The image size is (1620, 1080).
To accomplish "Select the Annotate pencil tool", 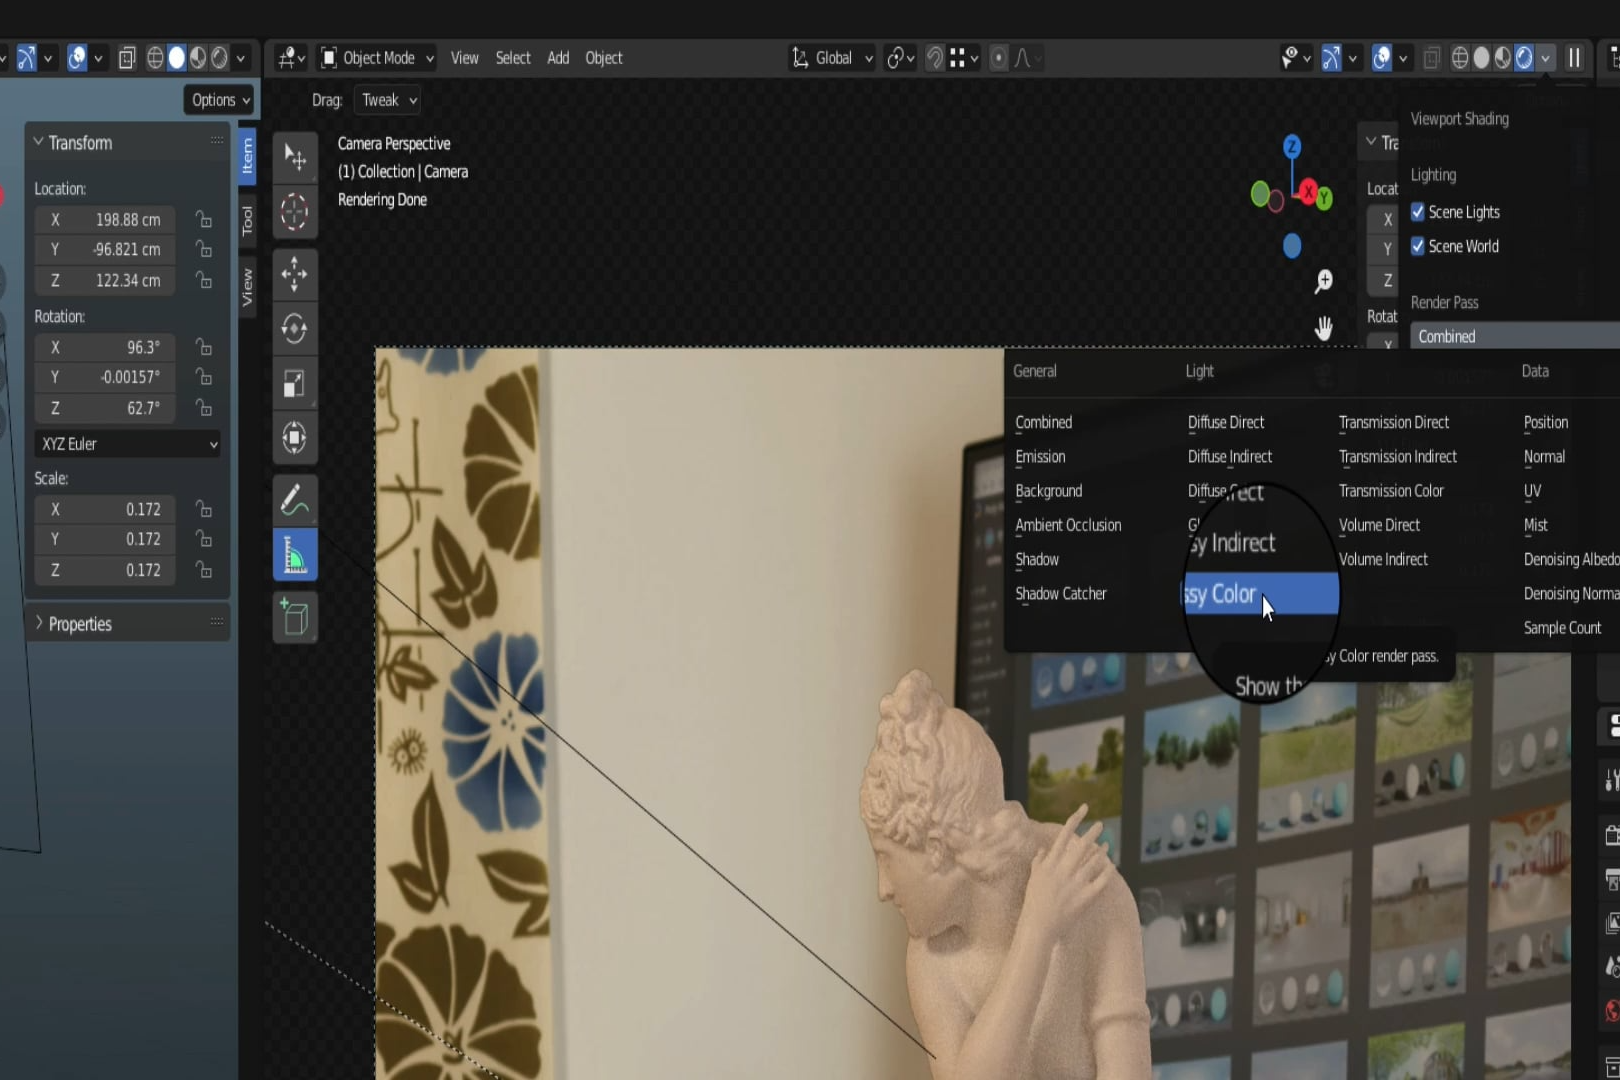I will [294, 500].
